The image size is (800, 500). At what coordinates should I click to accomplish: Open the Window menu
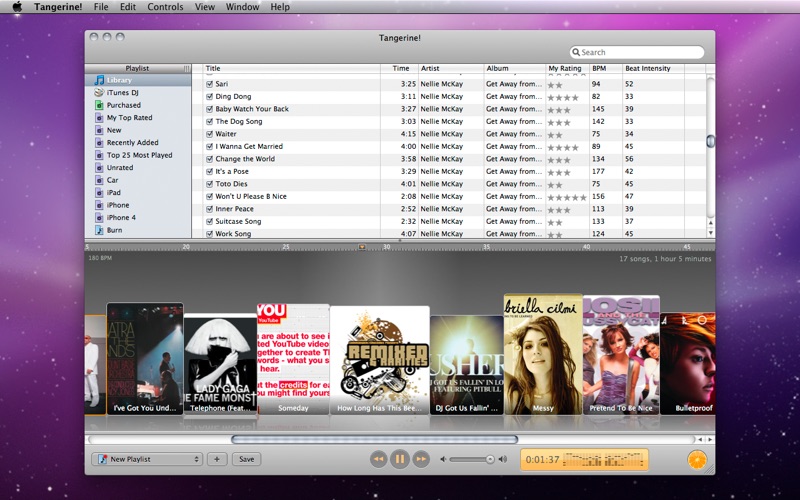coord(242,7)
